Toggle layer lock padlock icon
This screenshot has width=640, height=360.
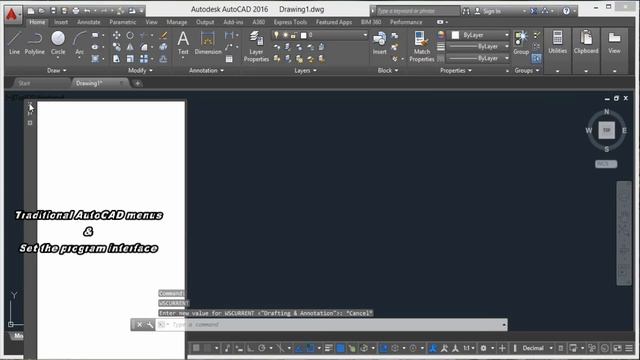[293, 35]
